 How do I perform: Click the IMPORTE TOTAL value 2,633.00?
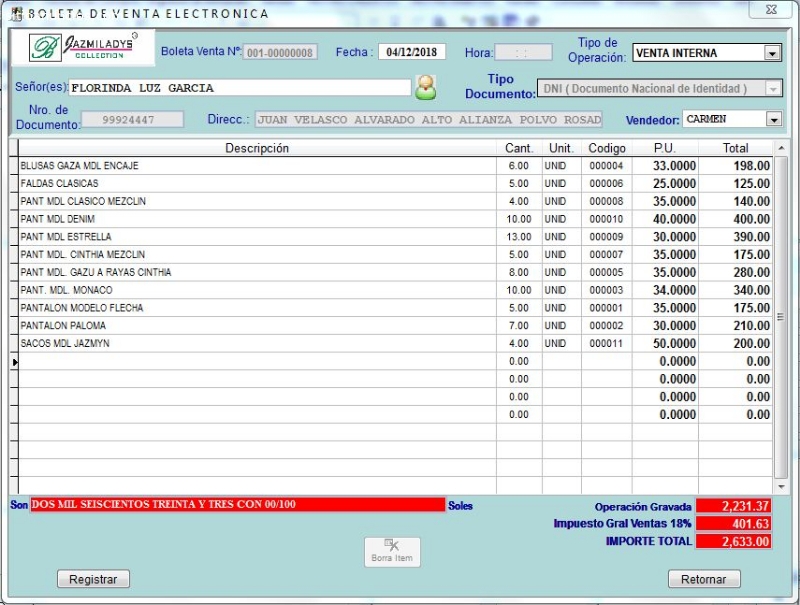click(x=734, y=542)
